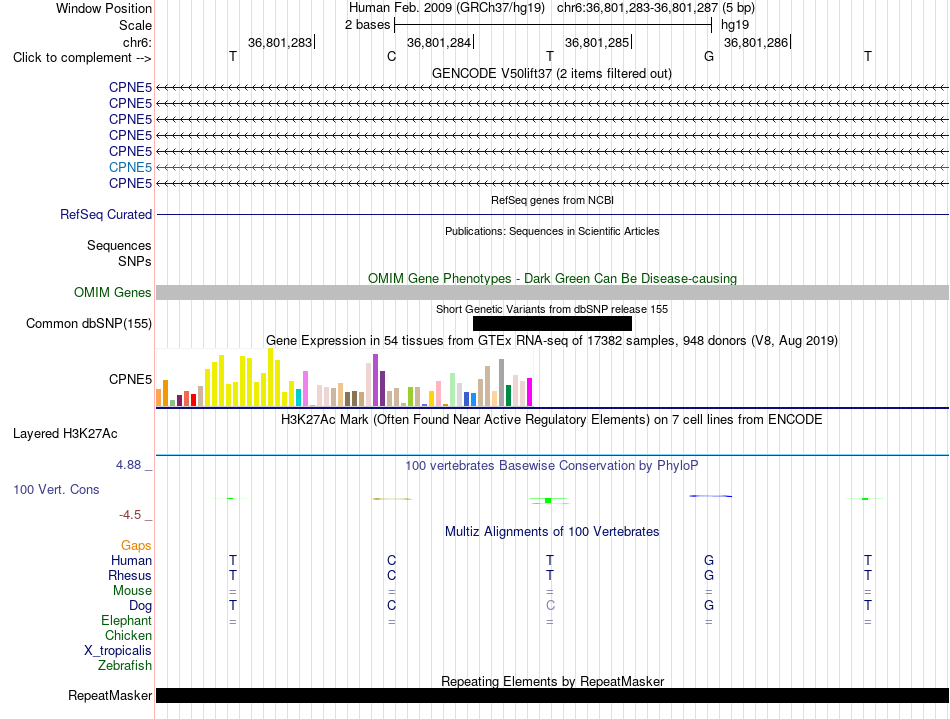Click 'Click to complement -->' to complement bases

(82, 58)
